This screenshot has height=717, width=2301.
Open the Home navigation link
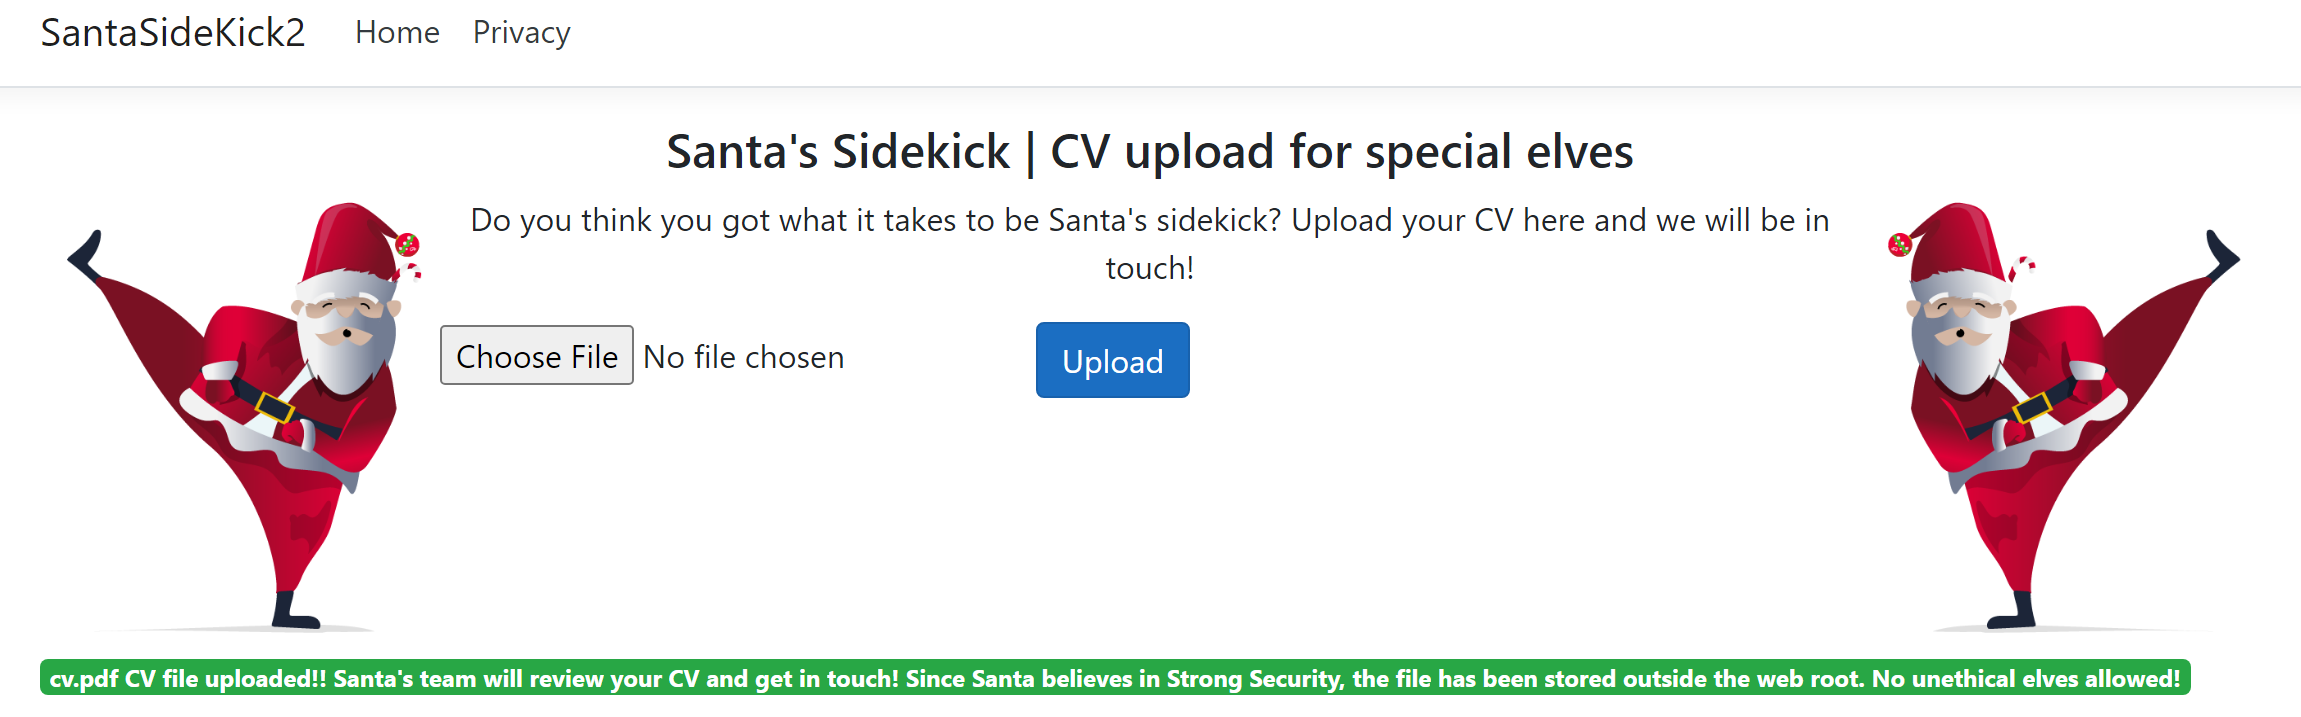(x=397, y=33)
